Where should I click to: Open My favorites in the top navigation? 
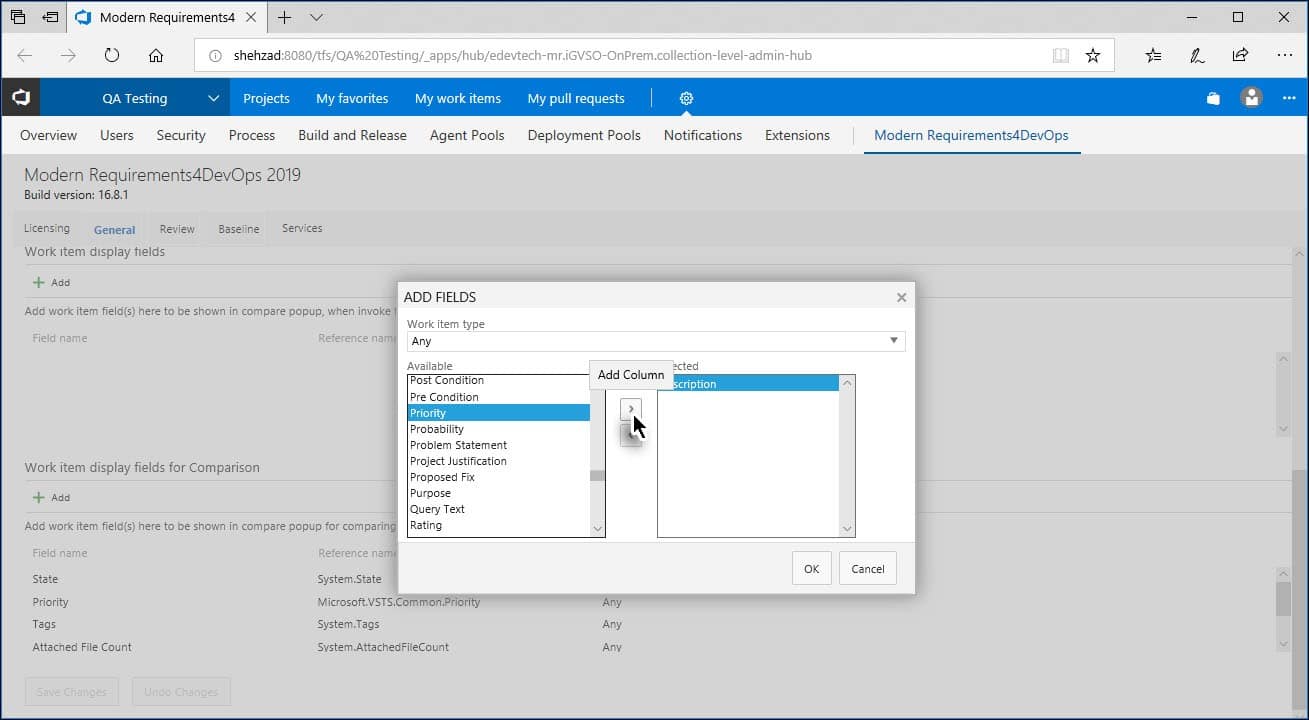(x=352, y=98)
